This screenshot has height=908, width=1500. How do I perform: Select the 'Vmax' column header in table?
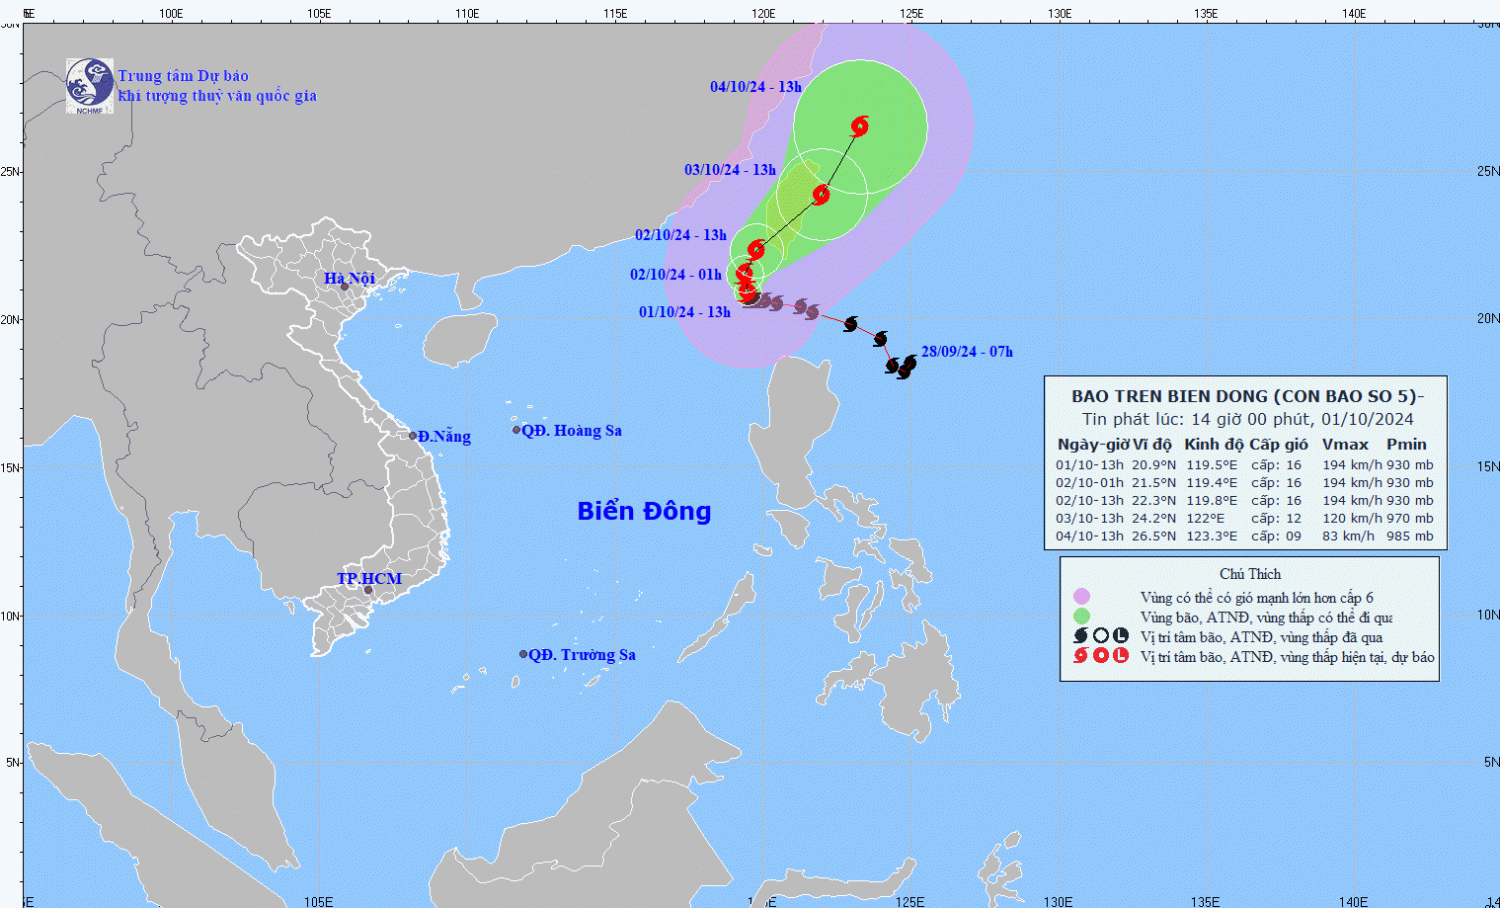click(x=1345, y=444)
